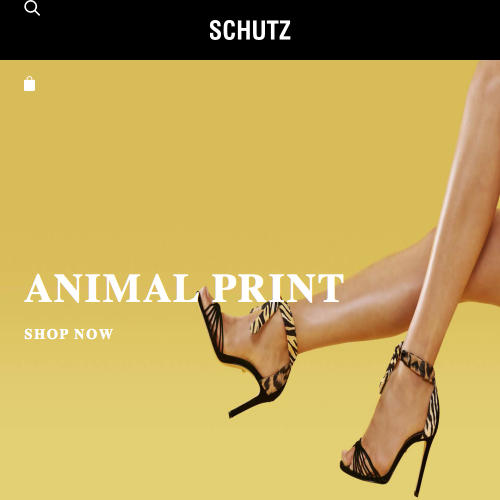Click the black toe straps of right sandal
500x500 pixels.
(362, 462)
